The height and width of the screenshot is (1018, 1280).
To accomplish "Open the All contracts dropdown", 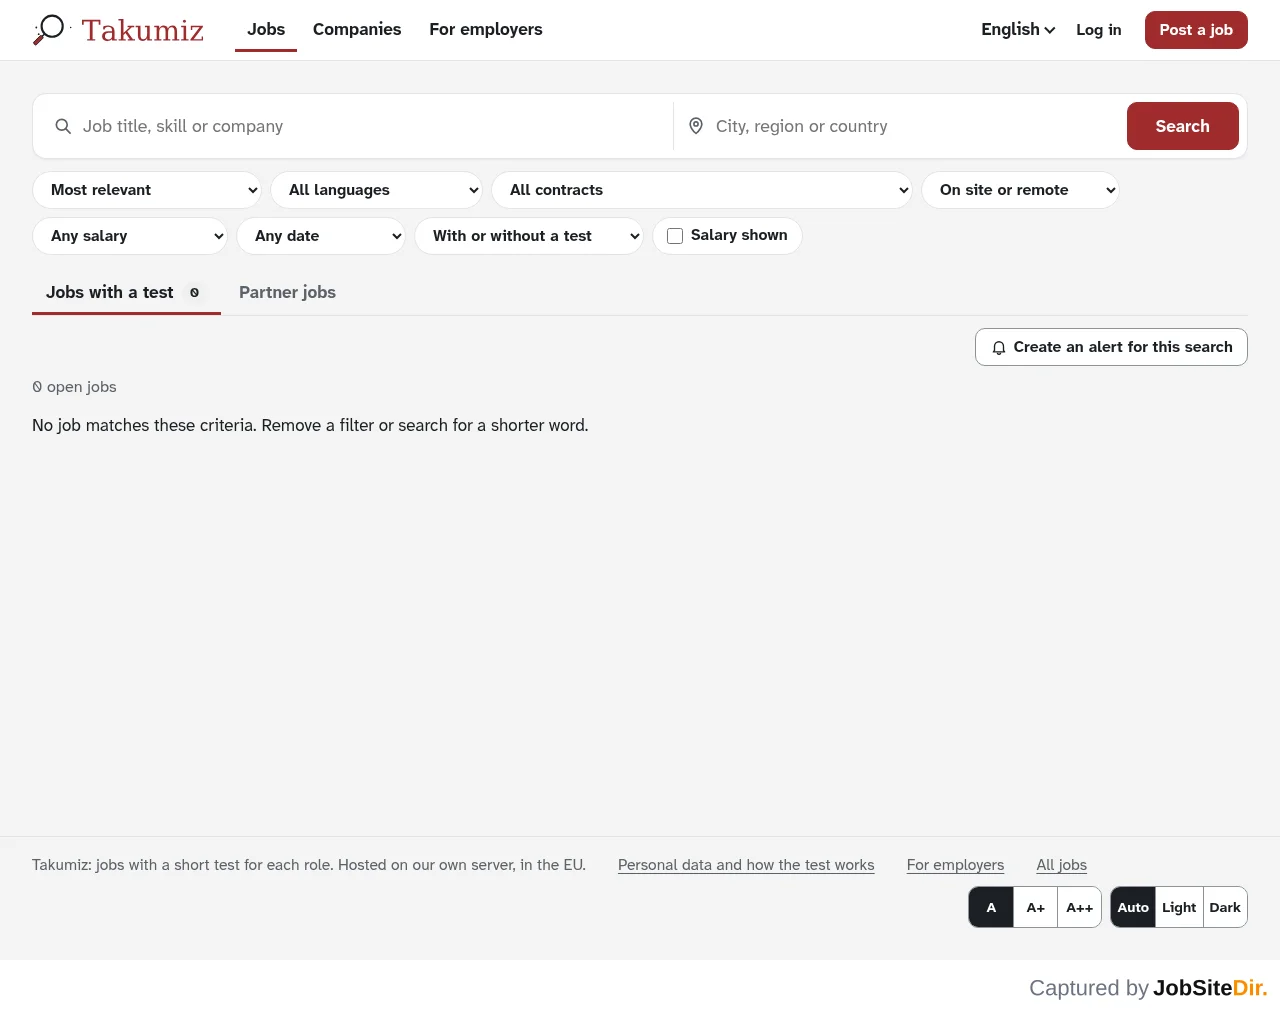I will point(701,190).
